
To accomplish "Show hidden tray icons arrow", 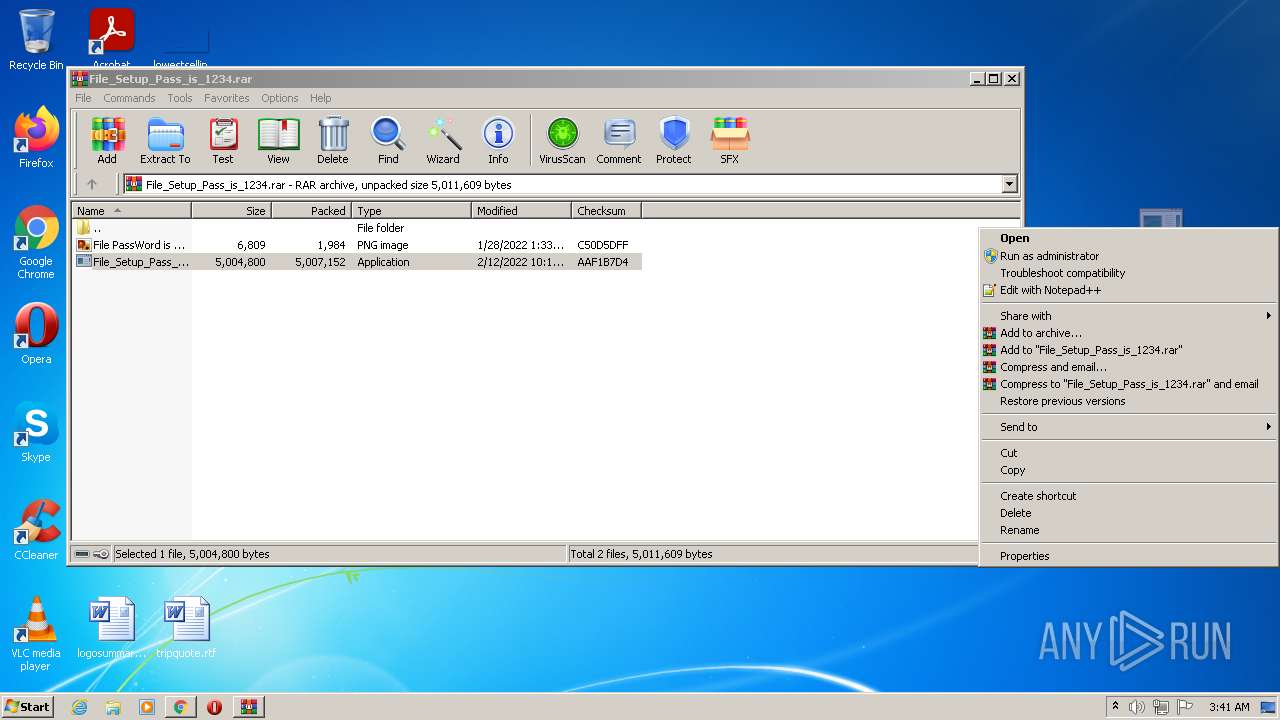I will 1115,707.
